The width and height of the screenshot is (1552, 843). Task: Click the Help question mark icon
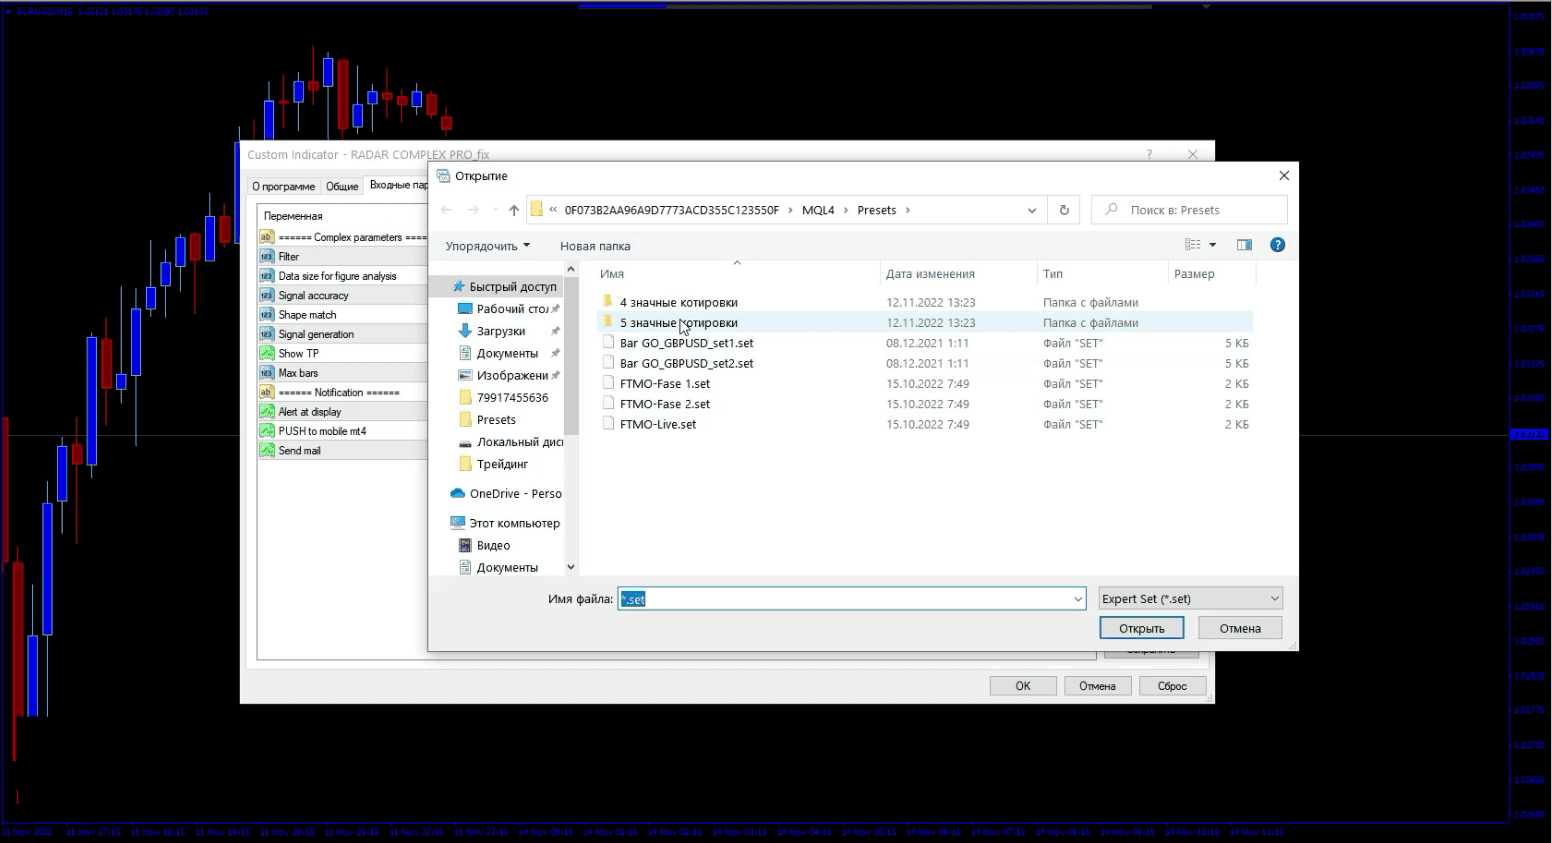tap(1277, 245)
